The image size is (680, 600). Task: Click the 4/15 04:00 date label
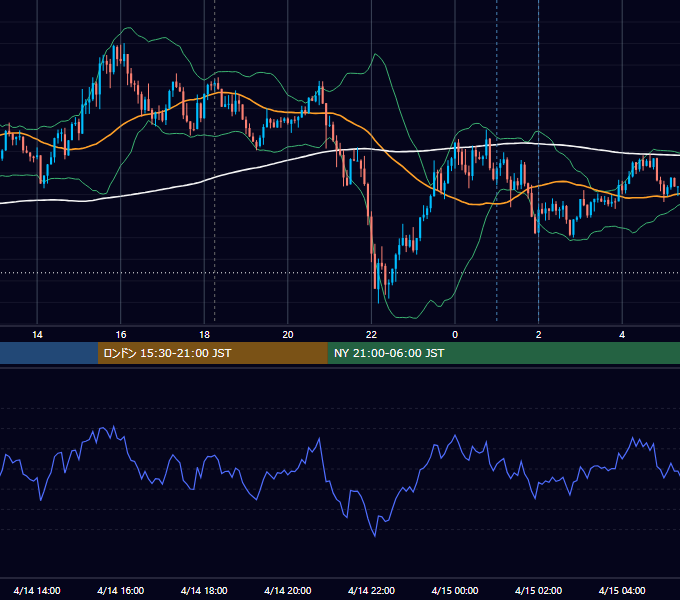[622, 590]
